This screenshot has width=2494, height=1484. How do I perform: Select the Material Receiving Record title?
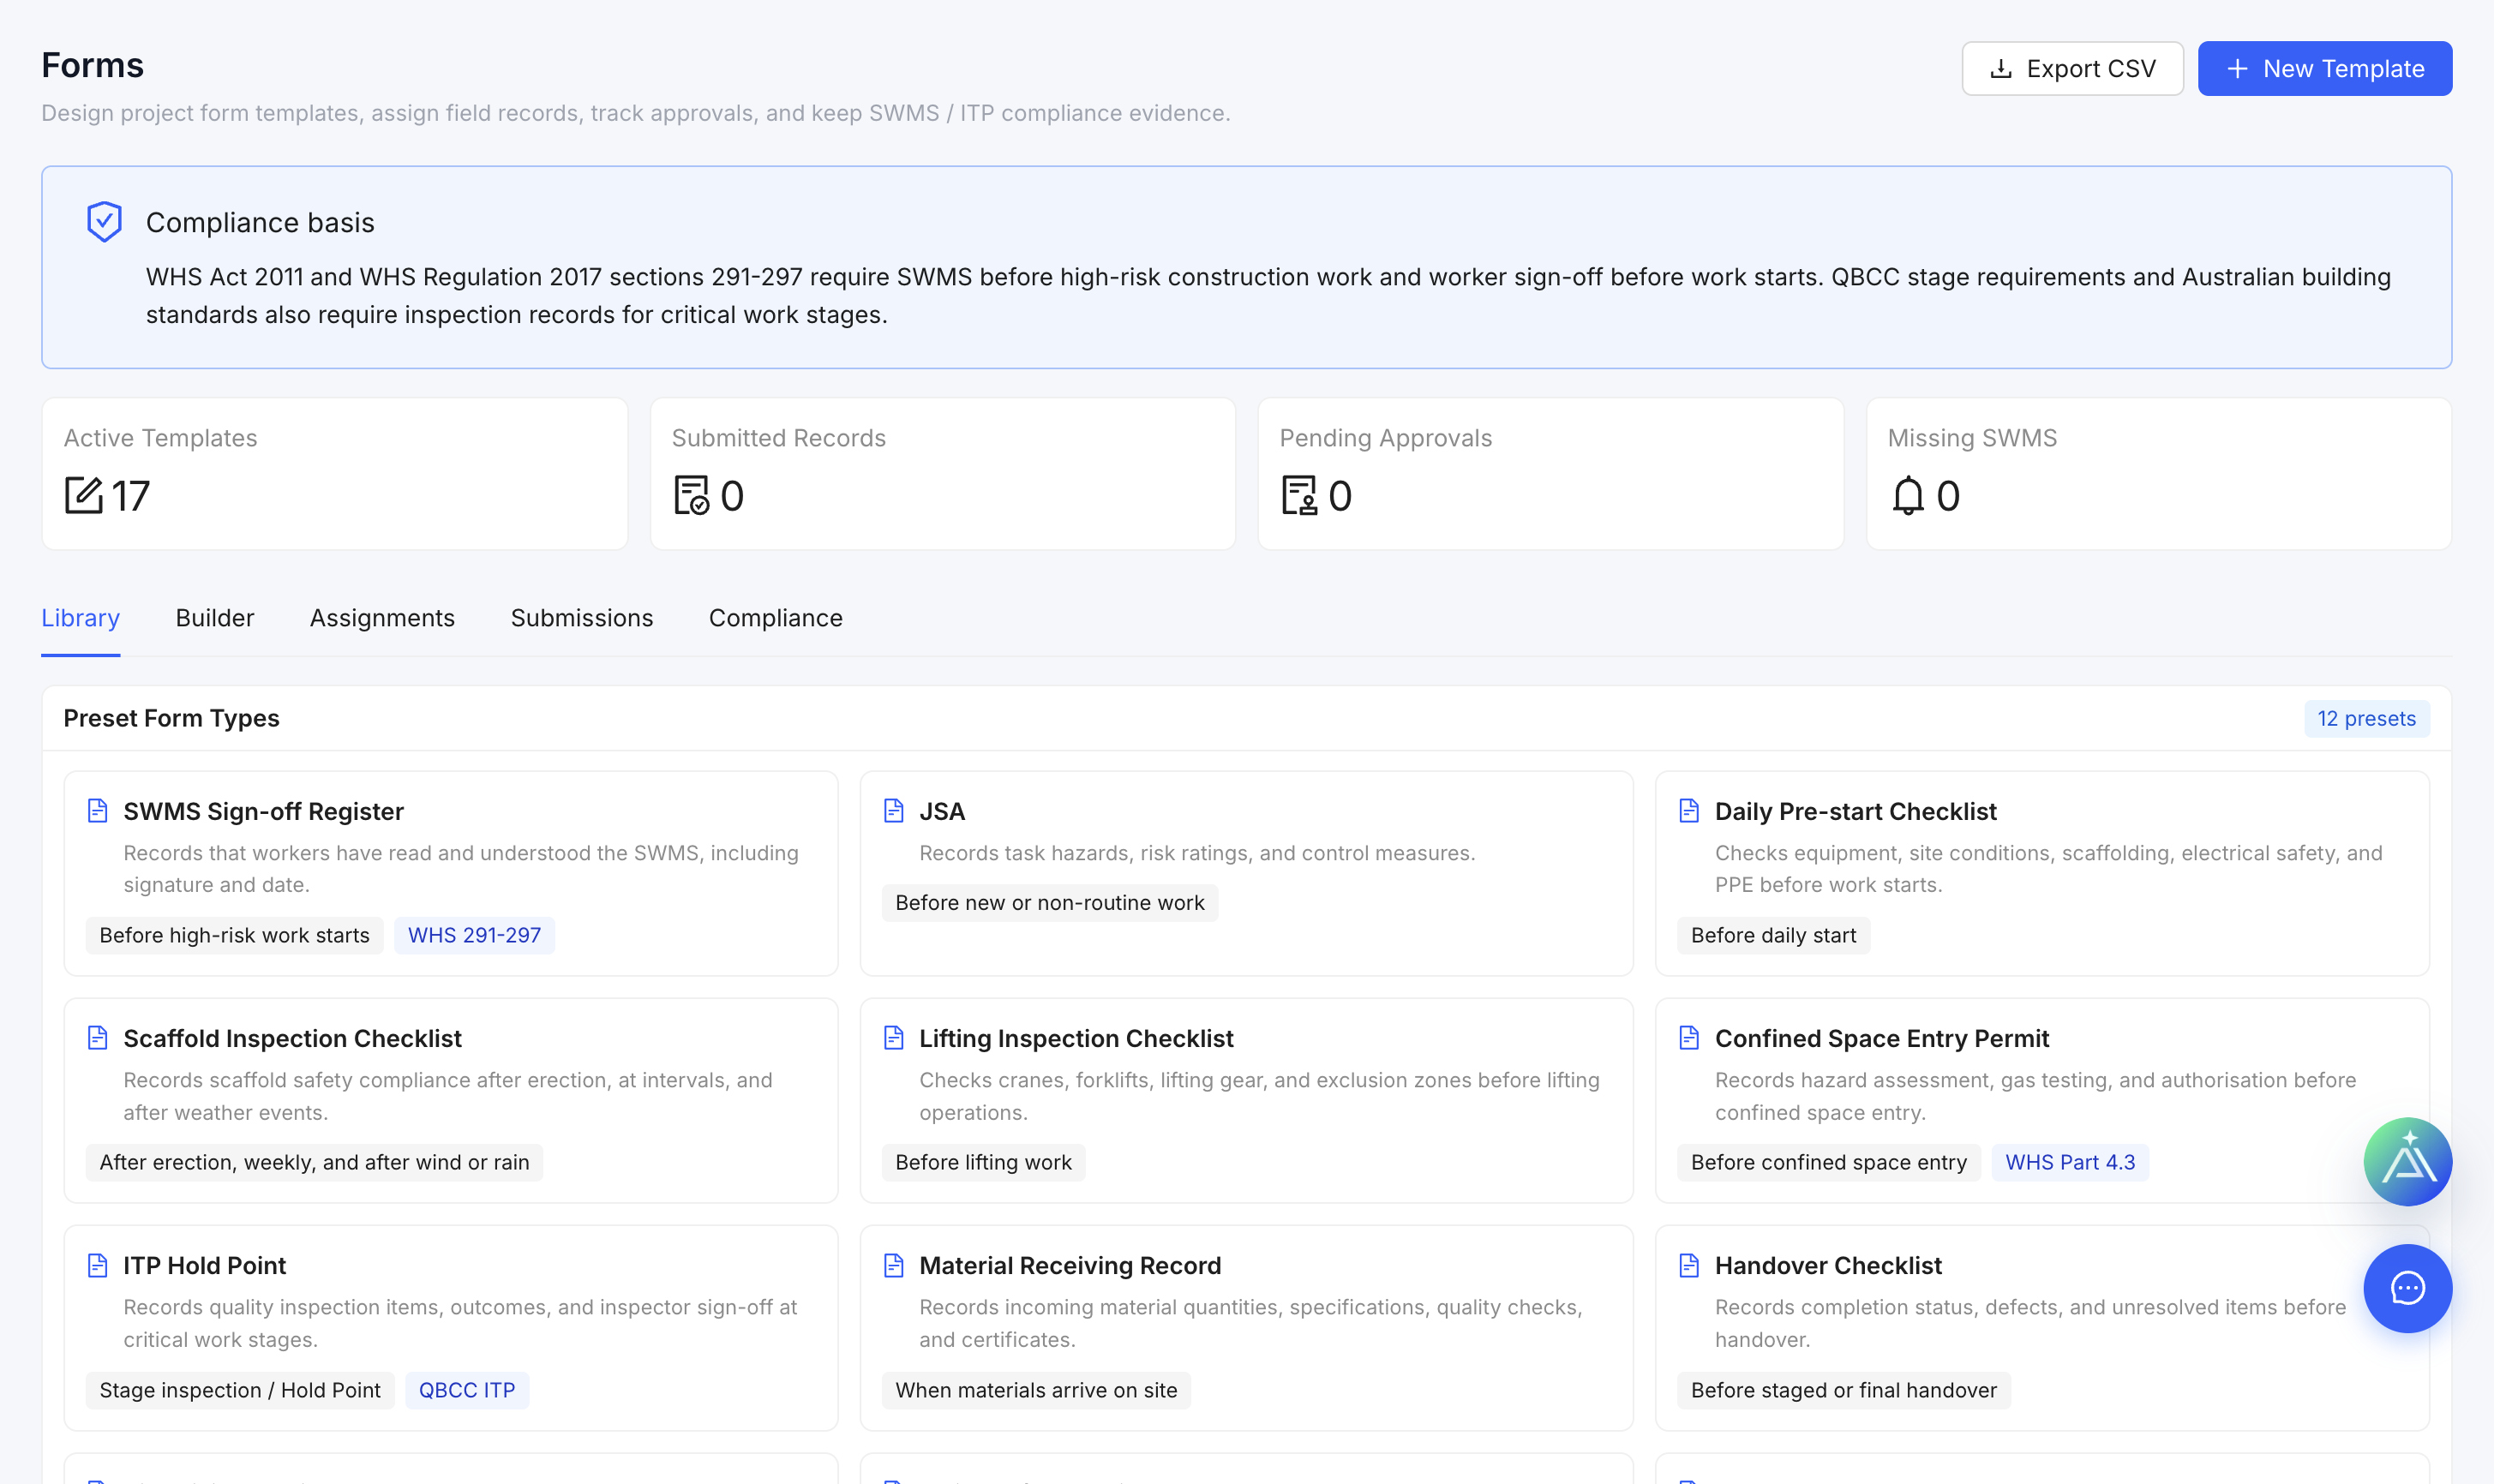[x=1070, y=1265]
